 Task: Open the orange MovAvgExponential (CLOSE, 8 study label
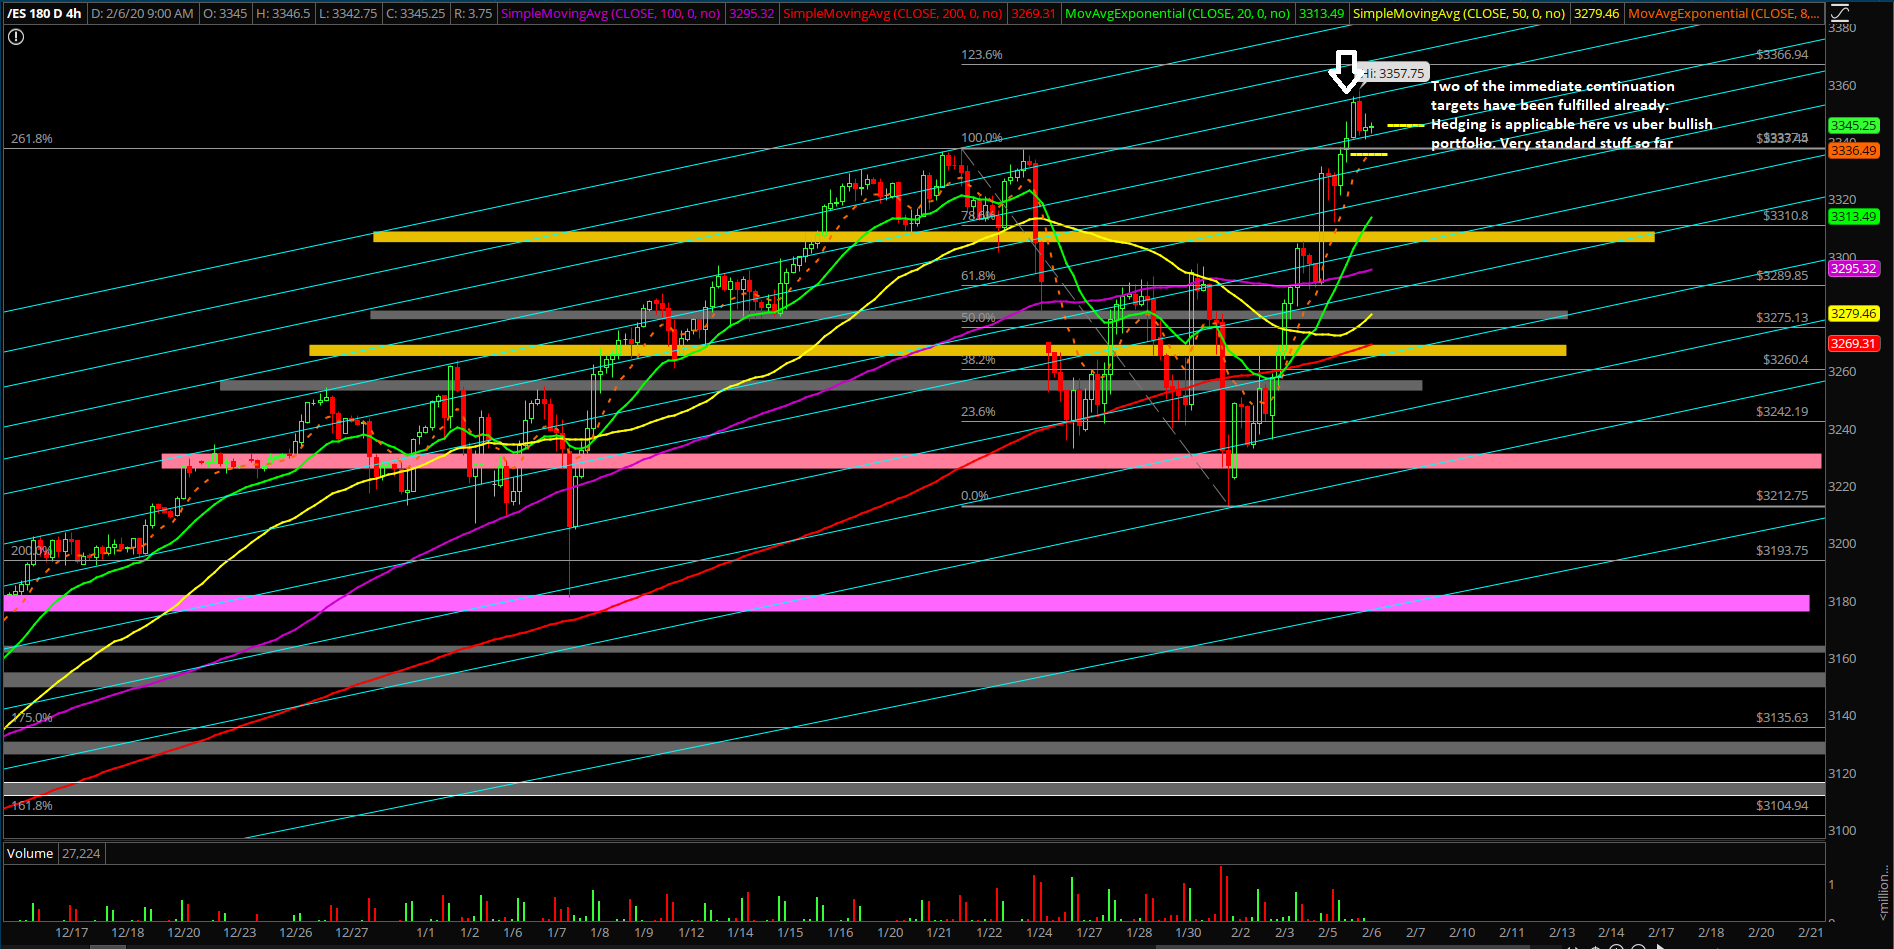pos(1724,14)
